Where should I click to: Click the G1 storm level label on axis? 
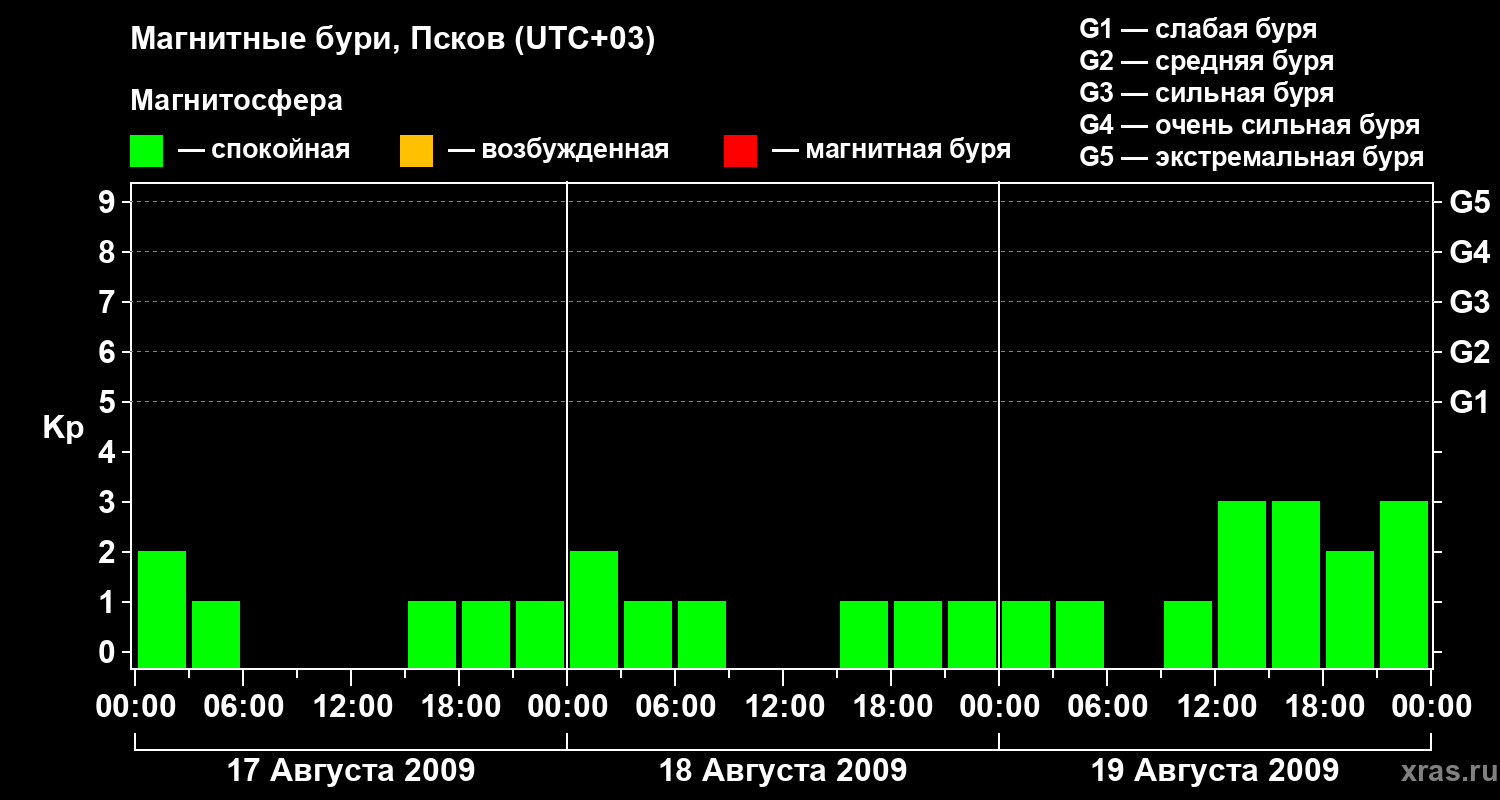point(1469,402)
